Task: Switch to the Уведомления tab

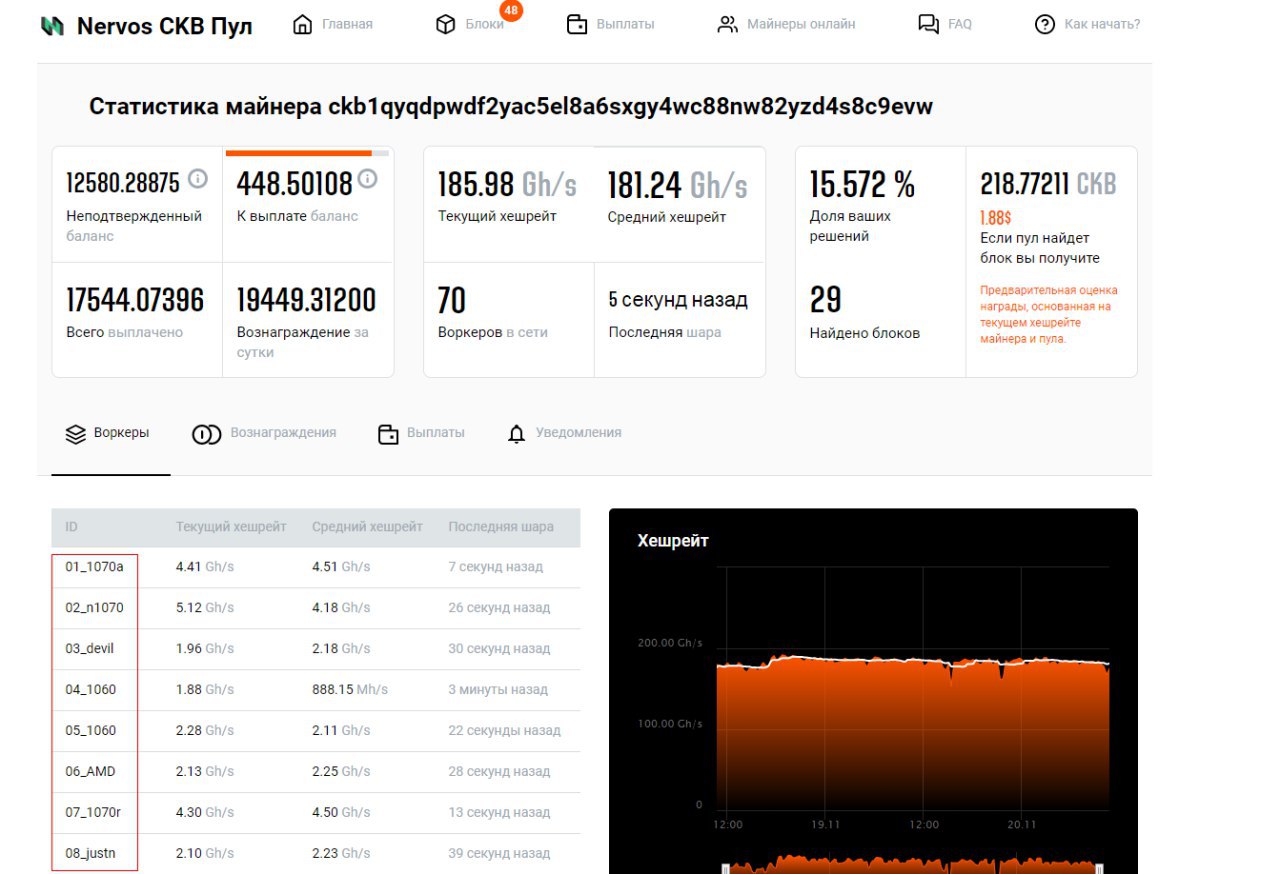Action: (578, 433)
